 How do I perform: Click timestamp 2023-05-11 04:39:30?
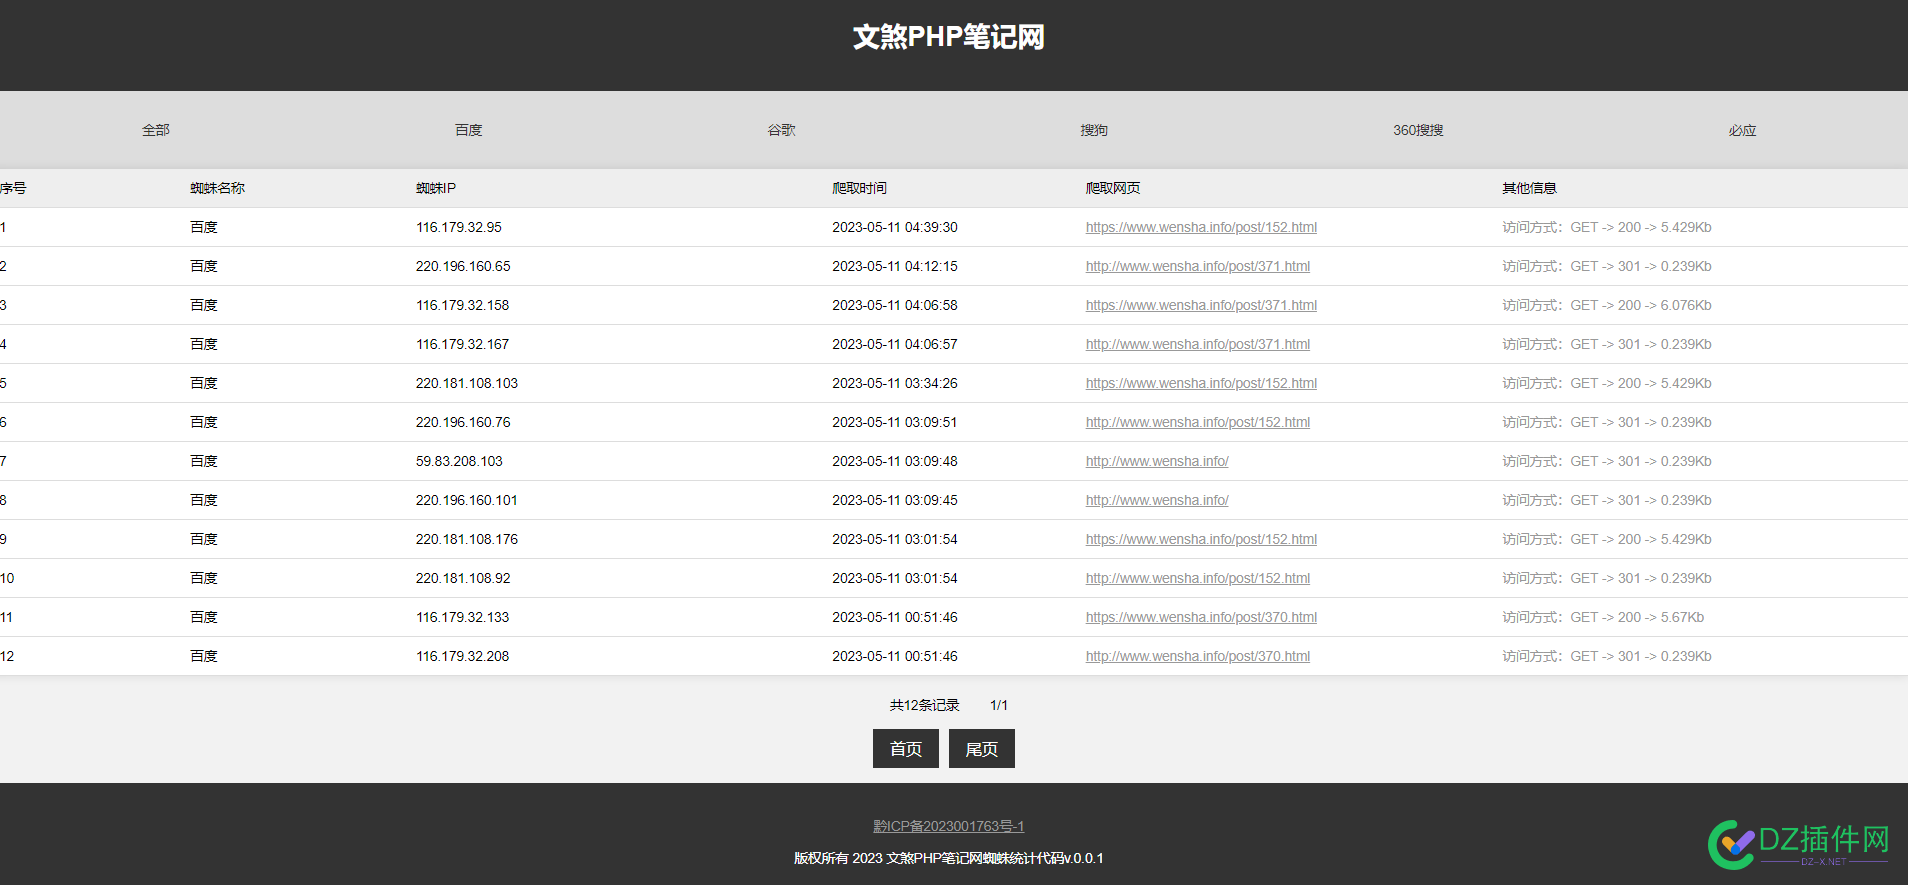click(895, 227)
